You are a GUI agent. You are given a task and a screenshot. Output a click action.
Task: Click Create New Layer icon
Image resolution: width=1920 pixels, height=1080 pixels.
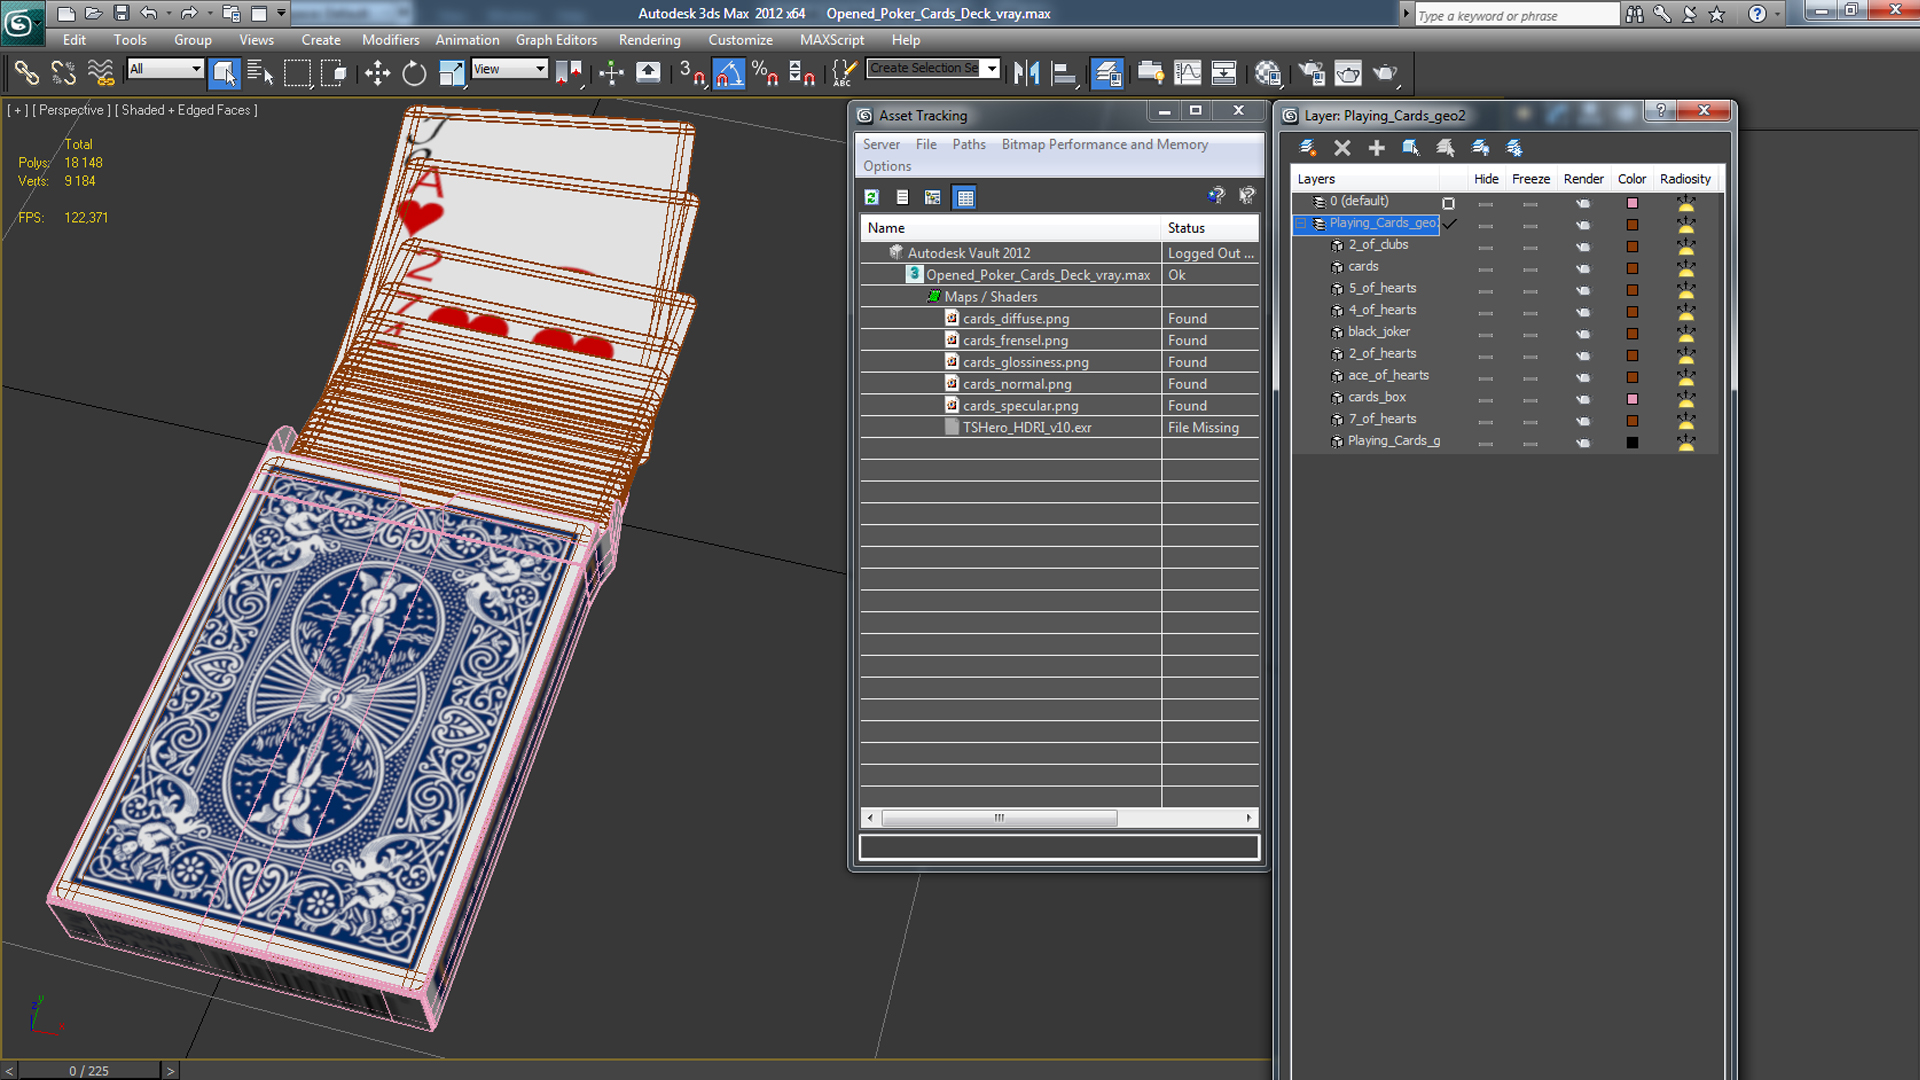(1307, 148)
